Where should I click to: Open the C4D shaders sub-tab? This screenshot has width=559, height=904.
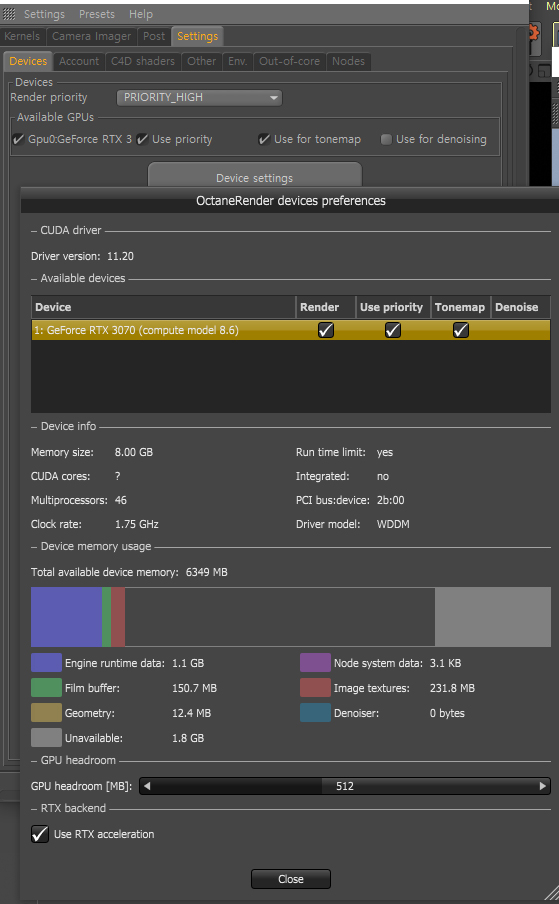(x=143, y=61)
